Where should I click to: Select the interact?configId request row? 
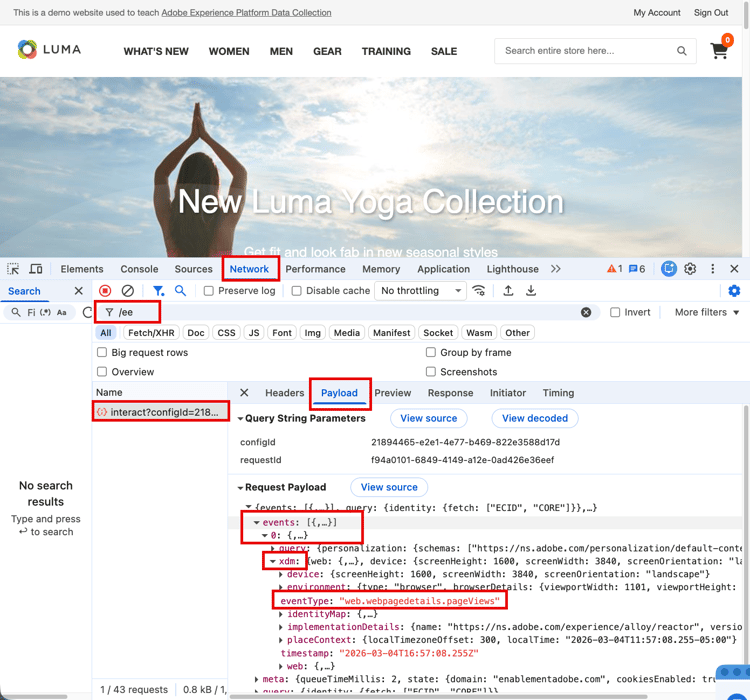tap(160, 412)
